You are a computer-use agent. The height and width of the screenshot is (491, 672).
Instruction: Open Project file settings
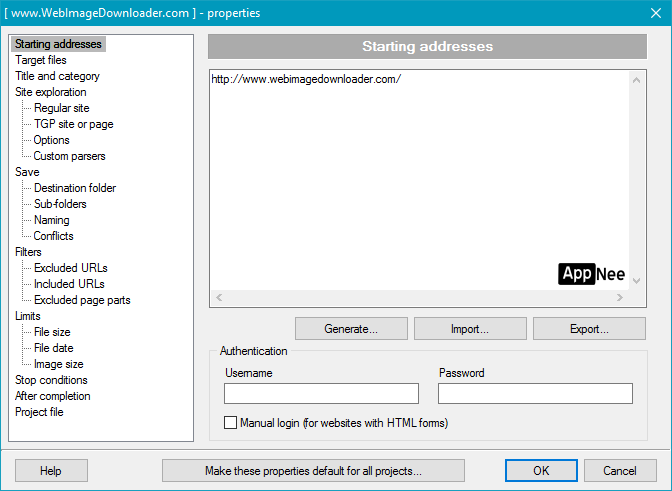39,412
